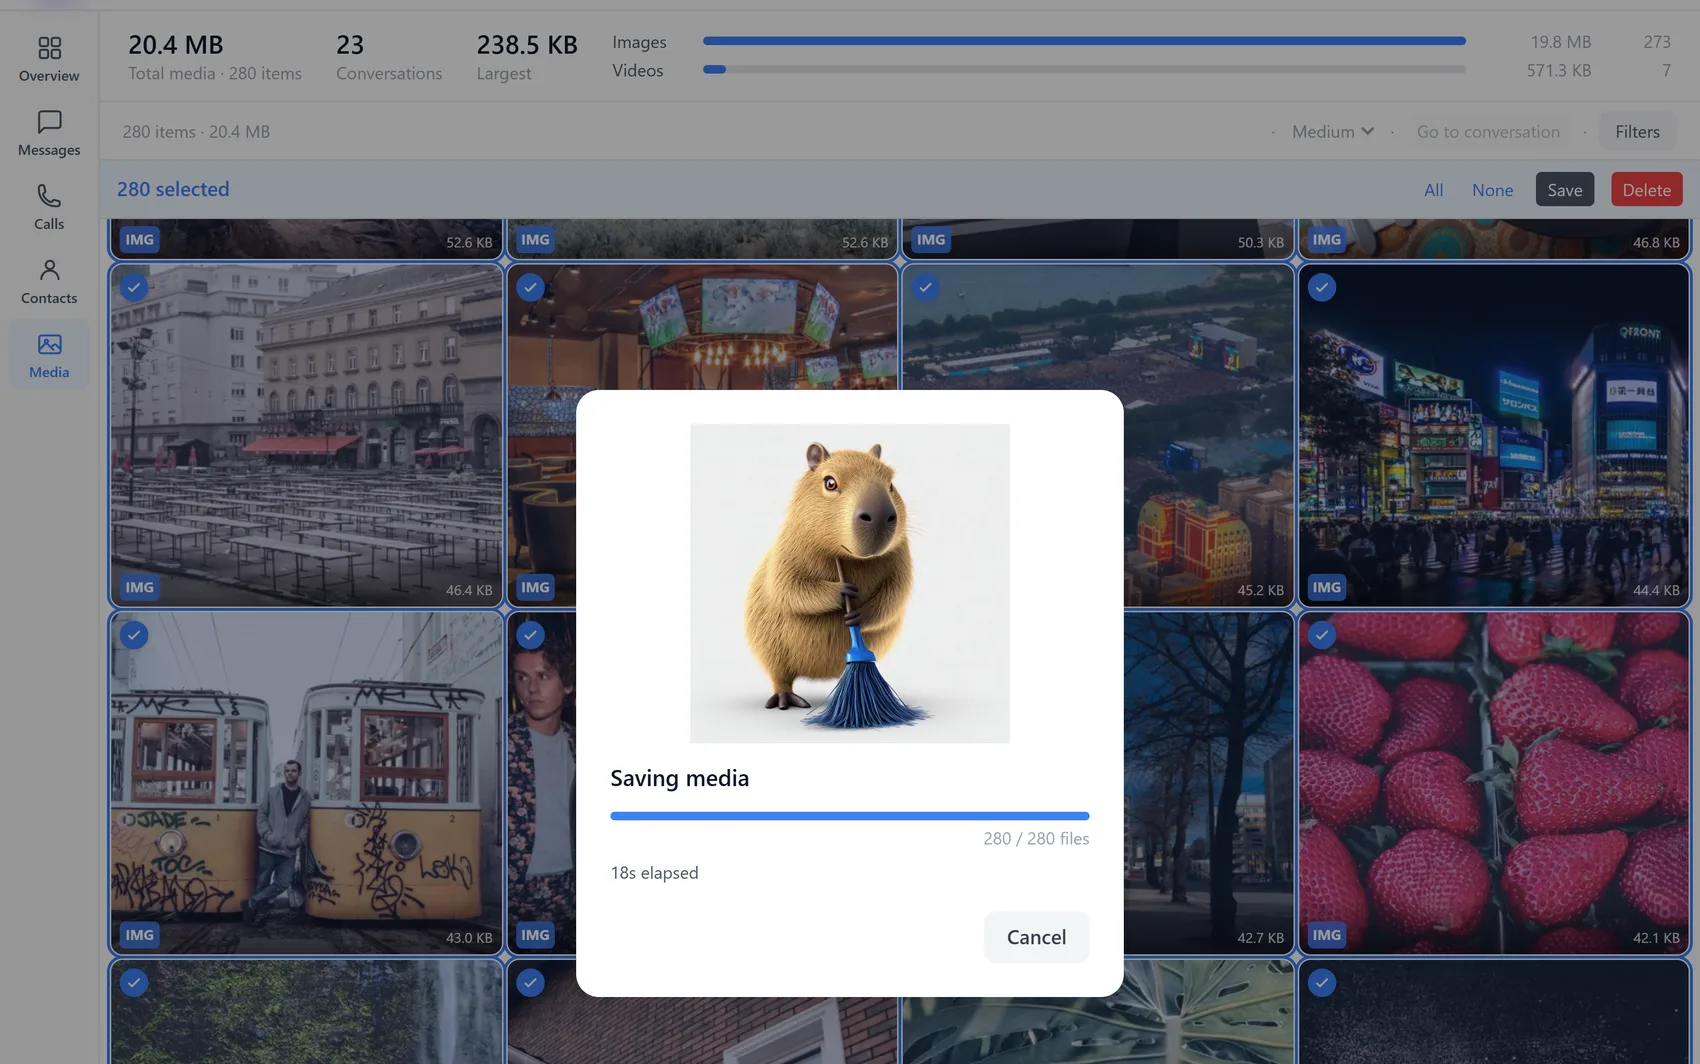The width and height of the screenshot is (1700, 1064).
Task: Deselect the graffiti tram photo checkmark
Action: 134,635
